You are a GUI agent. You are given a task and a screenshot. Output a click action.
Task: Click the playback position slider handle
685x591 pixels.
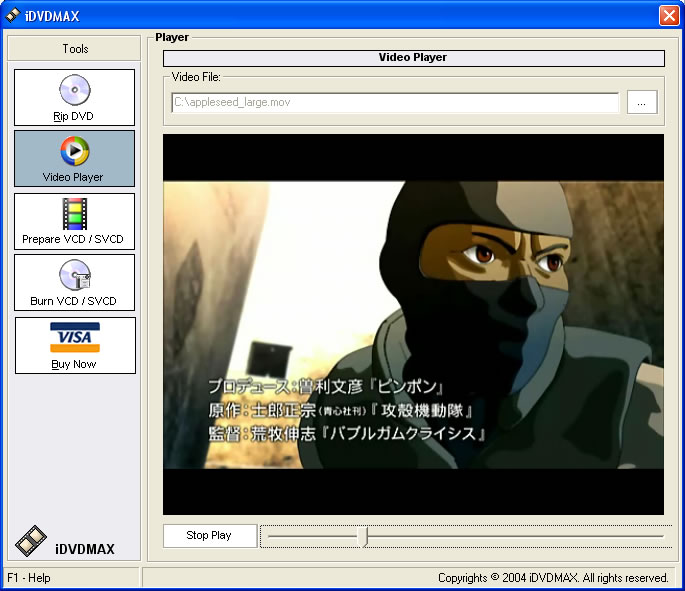point(365,536)
